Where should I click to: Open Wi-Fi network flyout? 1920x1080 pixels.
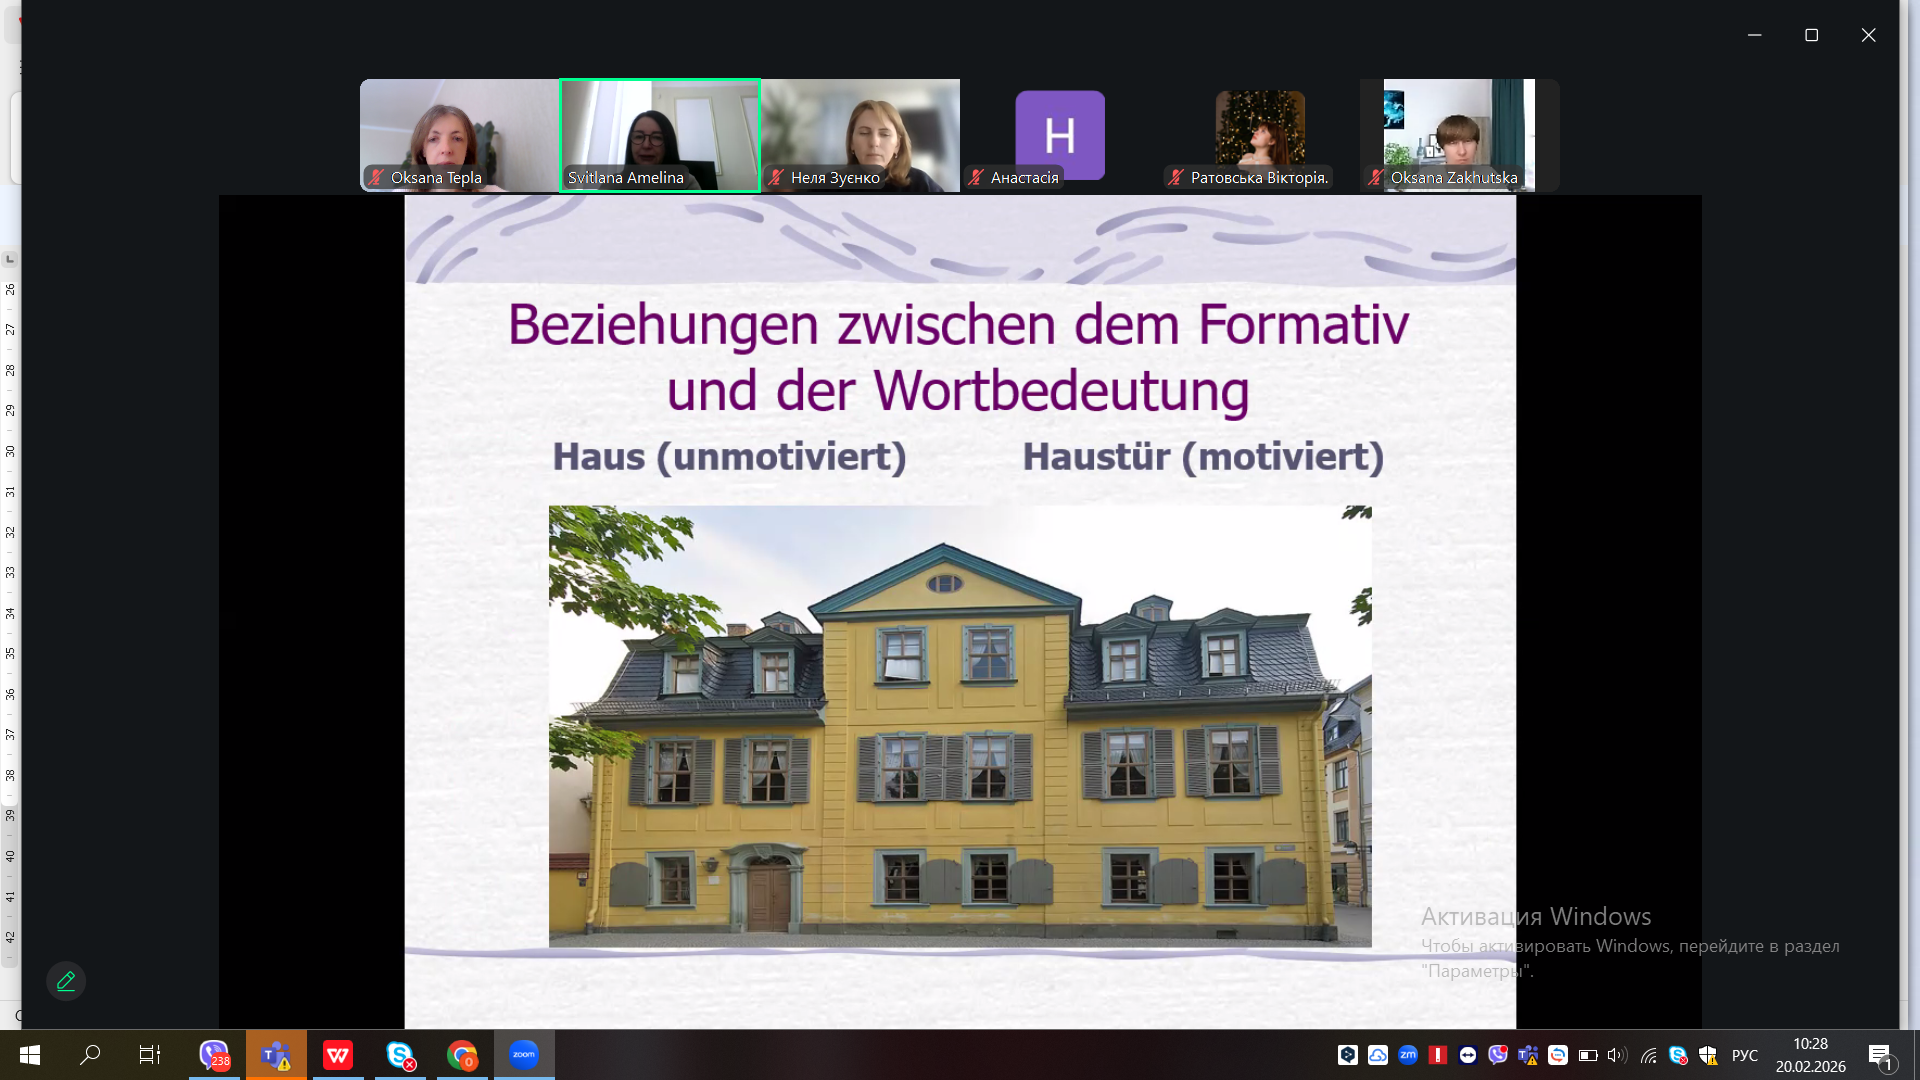click(1648, 1055)
